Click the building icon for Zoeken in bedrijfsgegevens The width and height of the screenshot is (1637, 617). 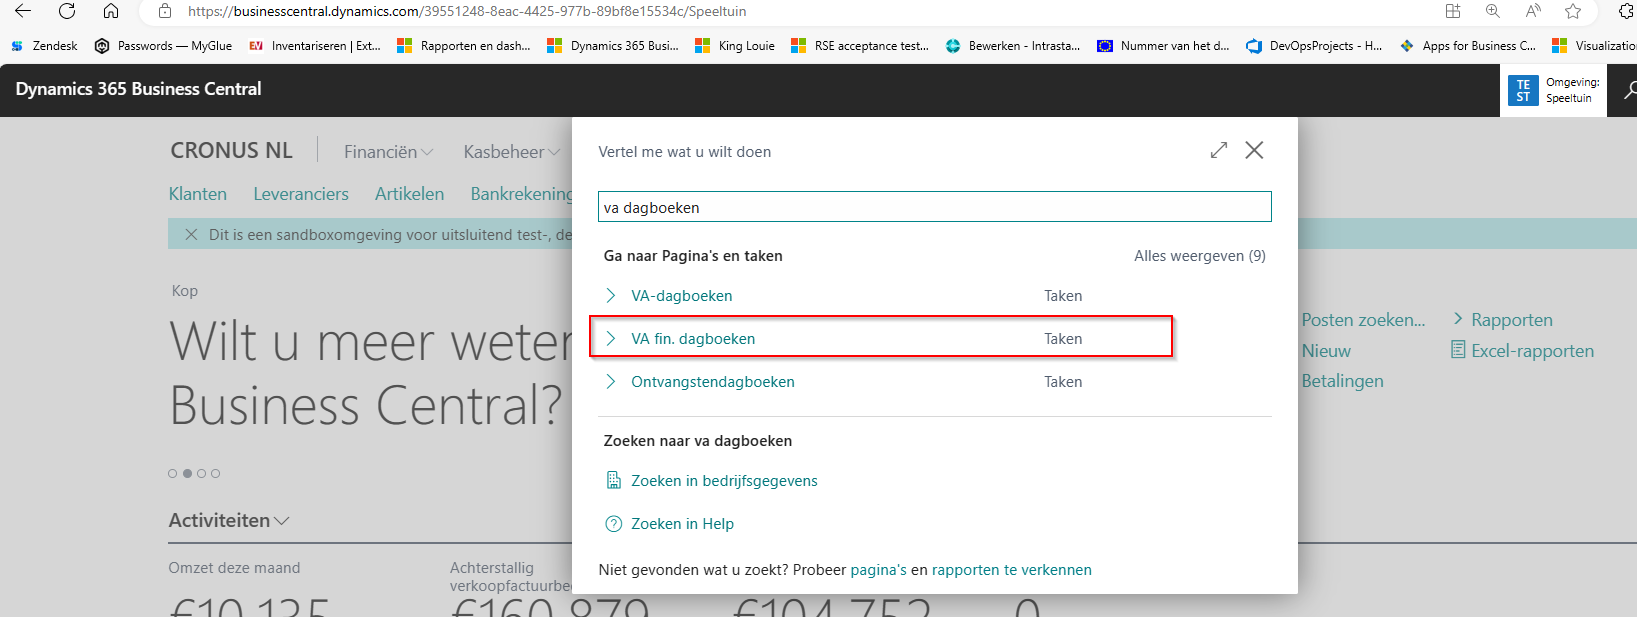[x=614, y=481]
